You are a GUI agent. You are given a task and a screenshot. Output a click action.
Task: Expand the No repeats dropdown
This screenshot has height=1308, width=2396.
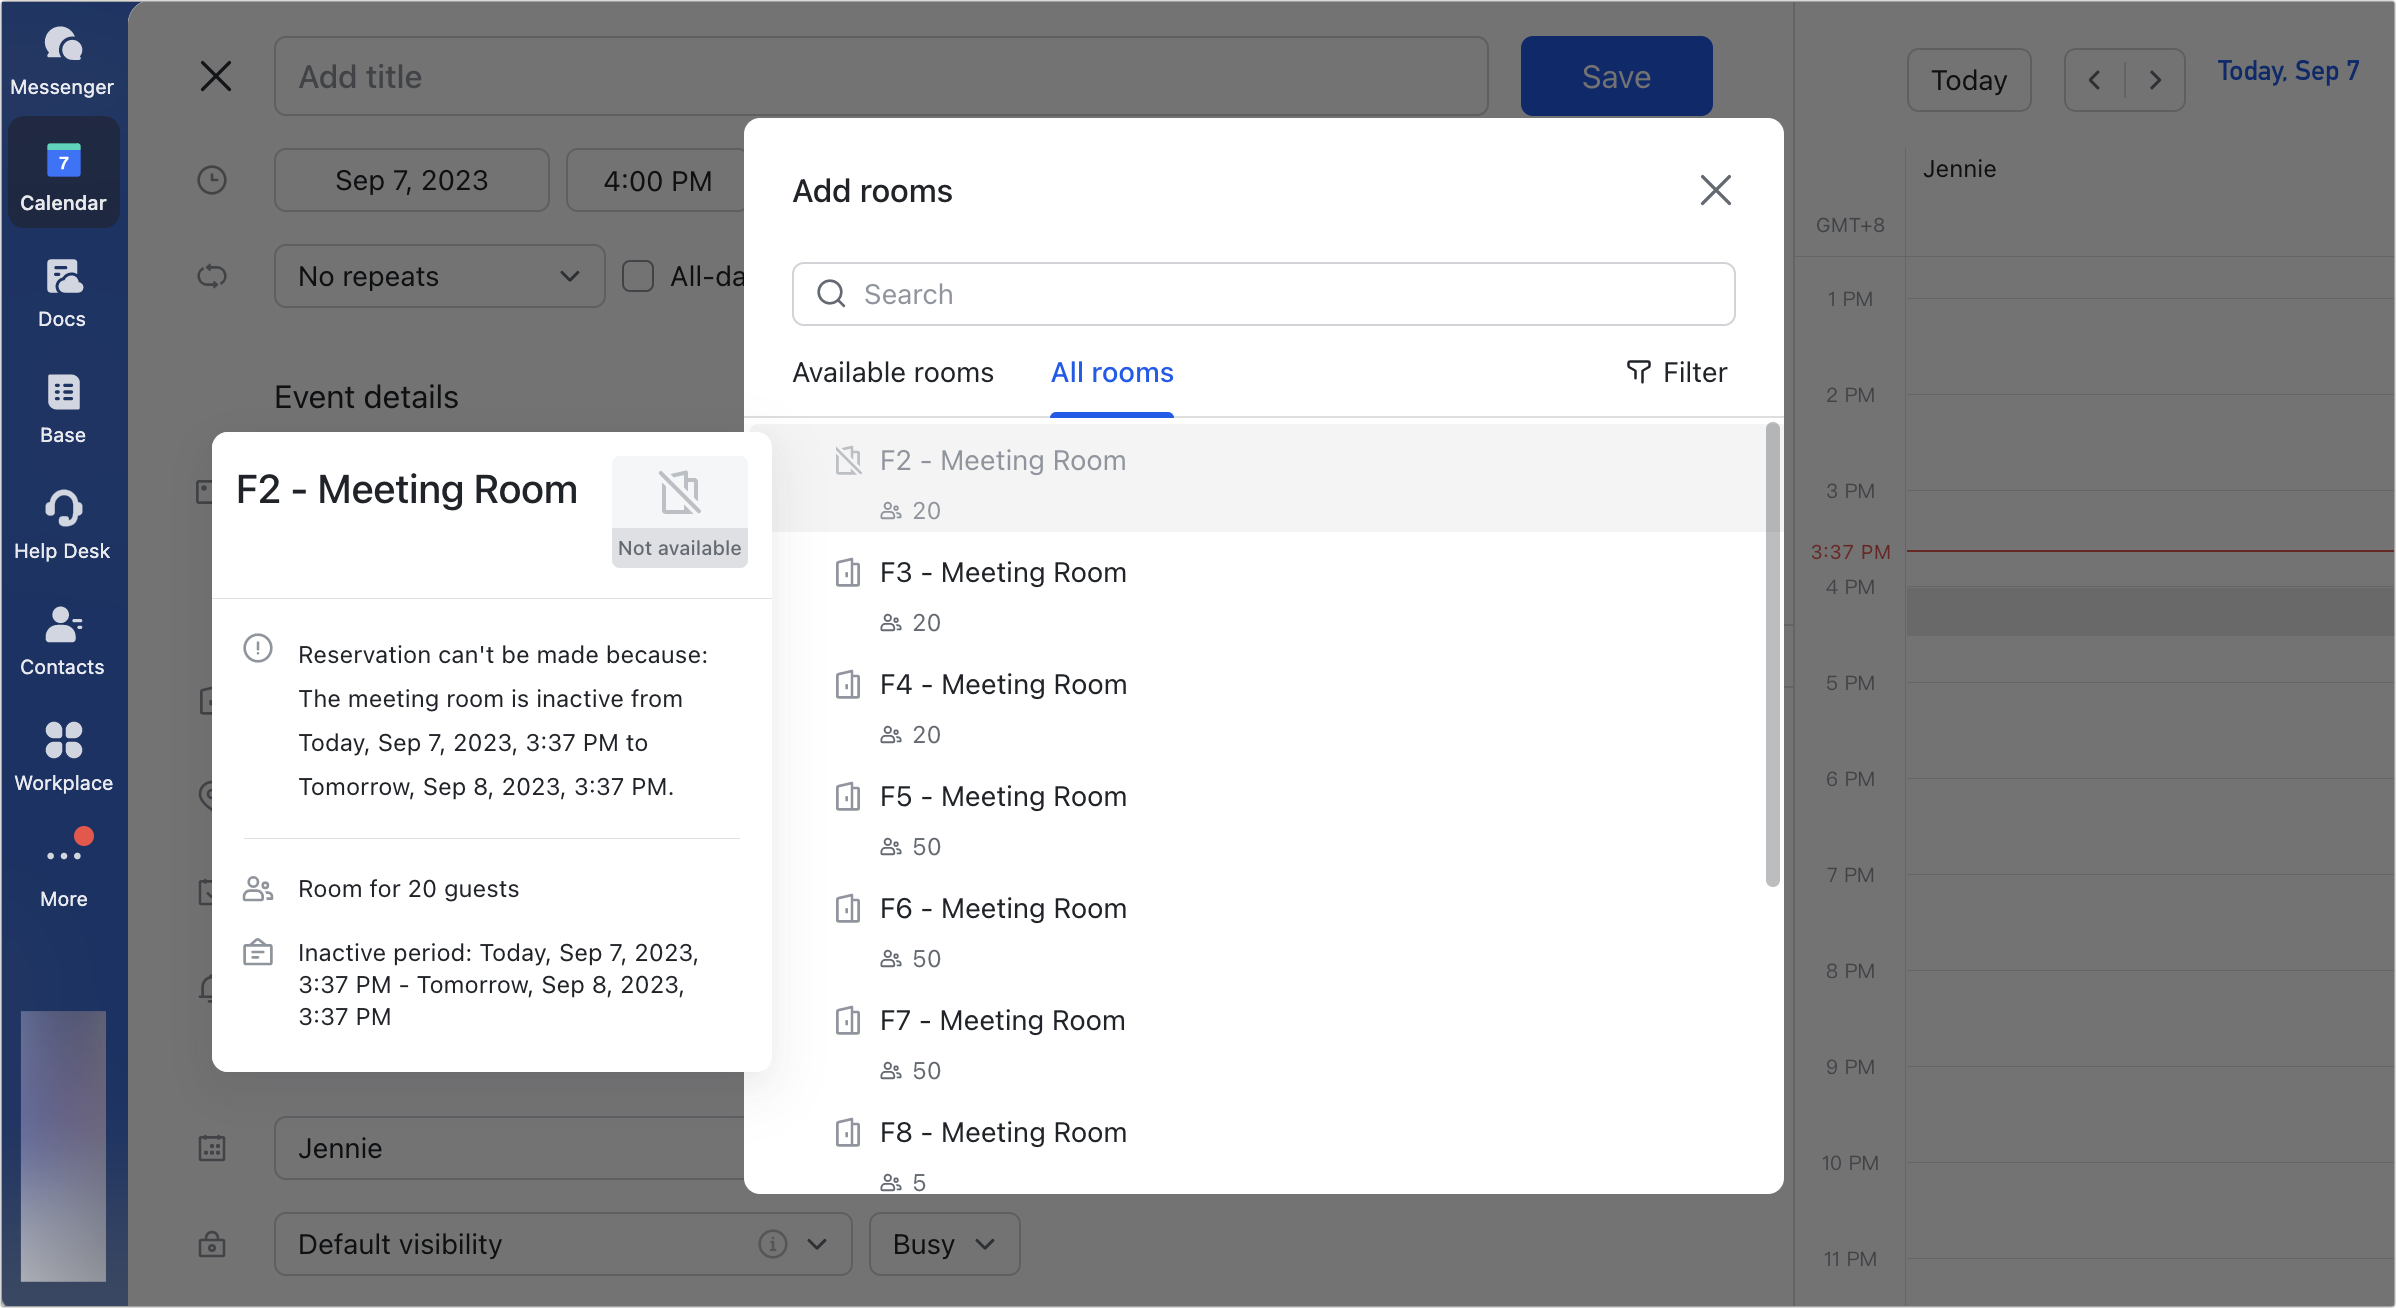(x=440, y=276)
